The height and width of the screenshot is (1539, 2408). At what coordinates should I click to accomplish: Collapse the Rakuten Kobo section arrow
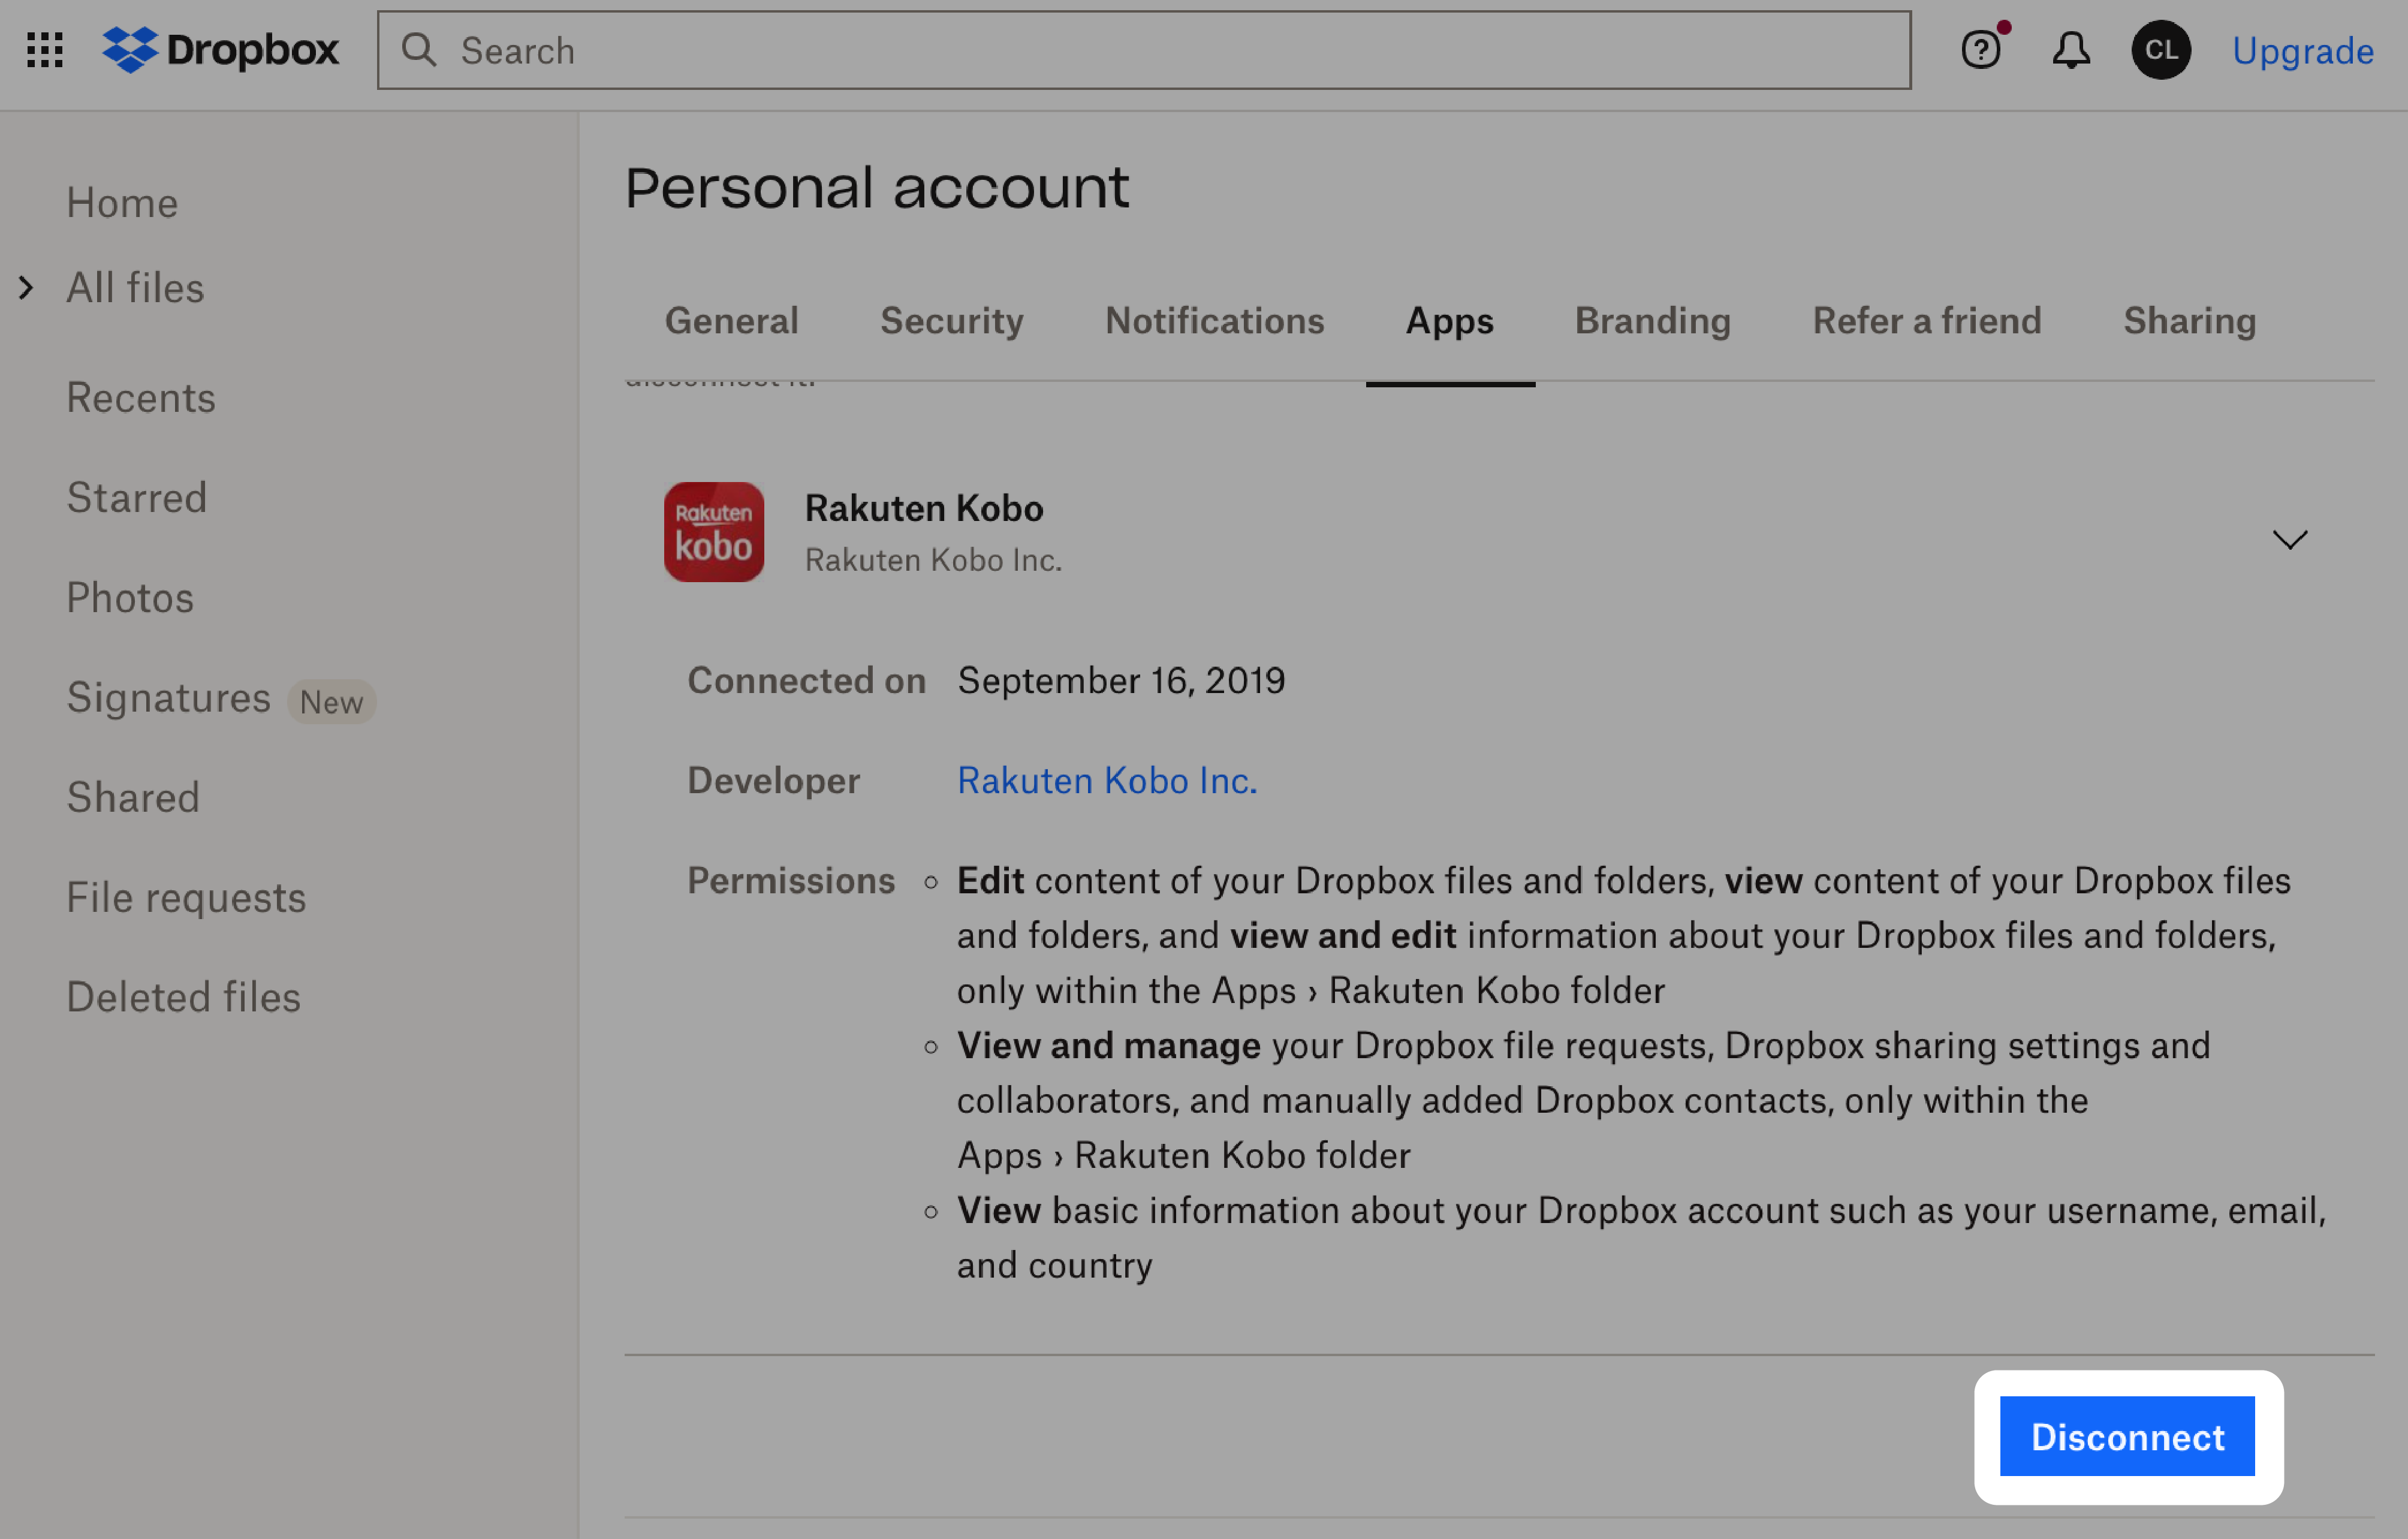(2291, 539)
